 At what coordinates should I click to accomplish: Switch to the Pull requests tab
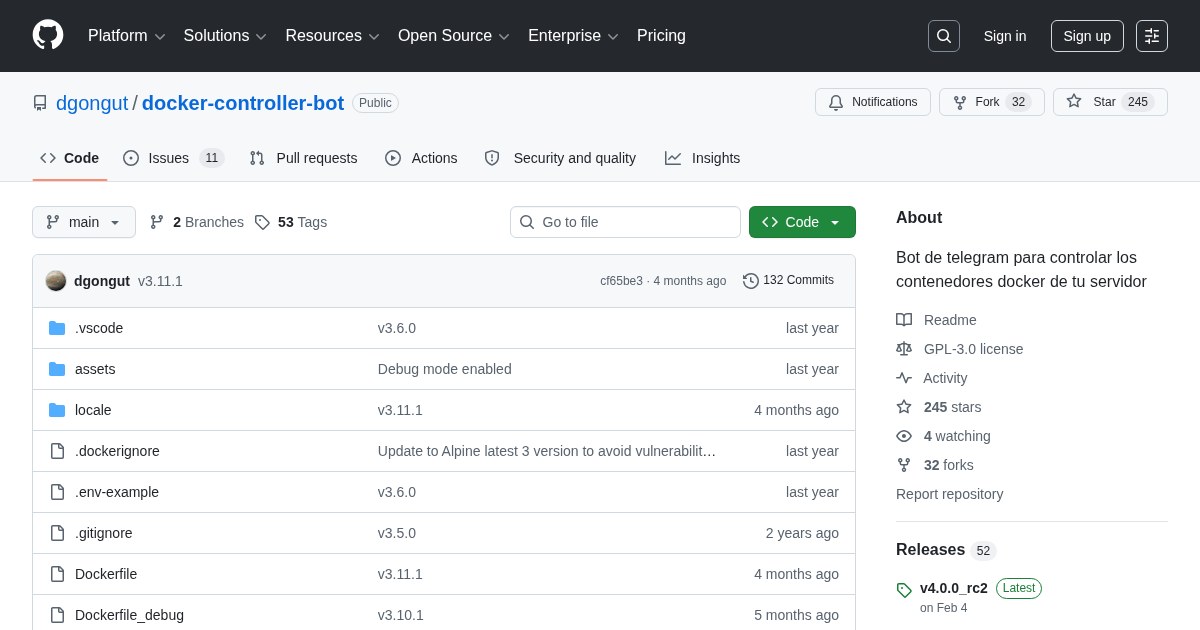(303, 158)
